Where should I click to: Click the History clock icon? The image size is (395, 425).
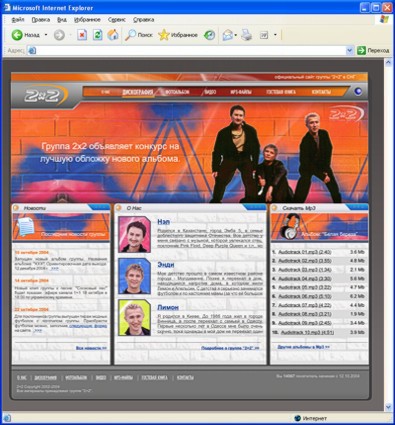point(209,35)
